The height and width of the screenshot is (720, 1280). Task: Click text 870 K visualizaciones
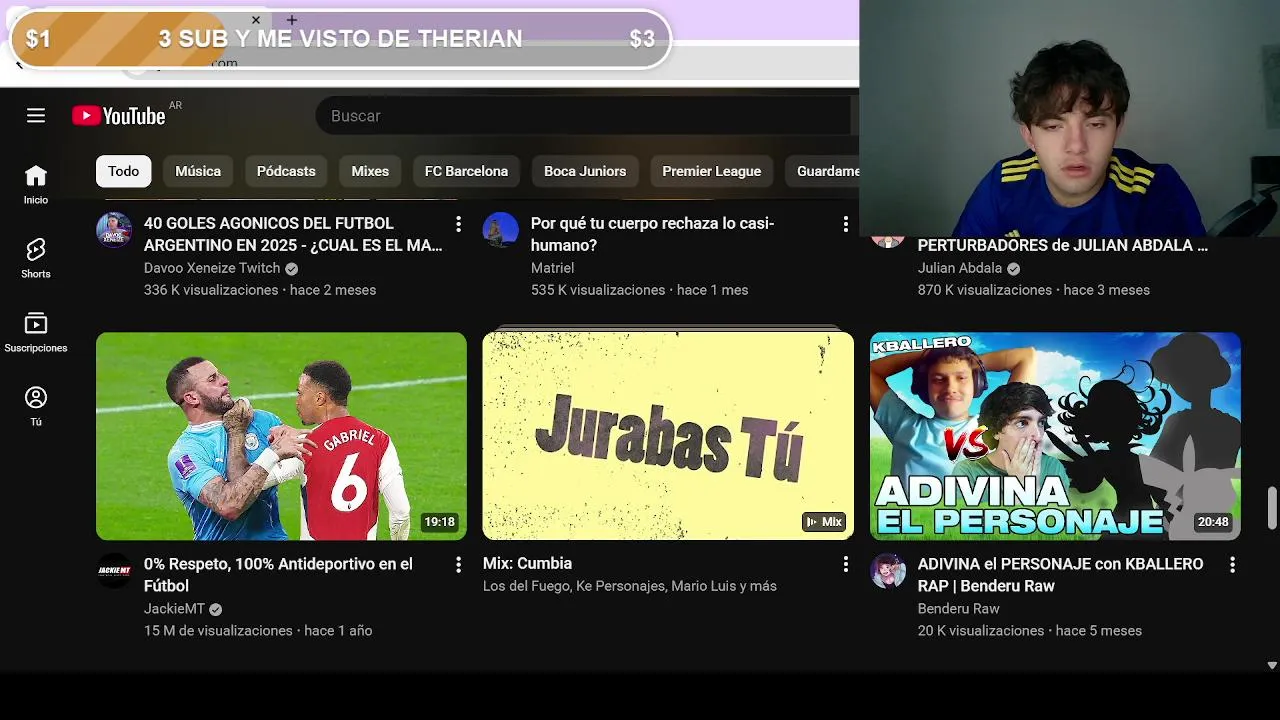(985, 290)
